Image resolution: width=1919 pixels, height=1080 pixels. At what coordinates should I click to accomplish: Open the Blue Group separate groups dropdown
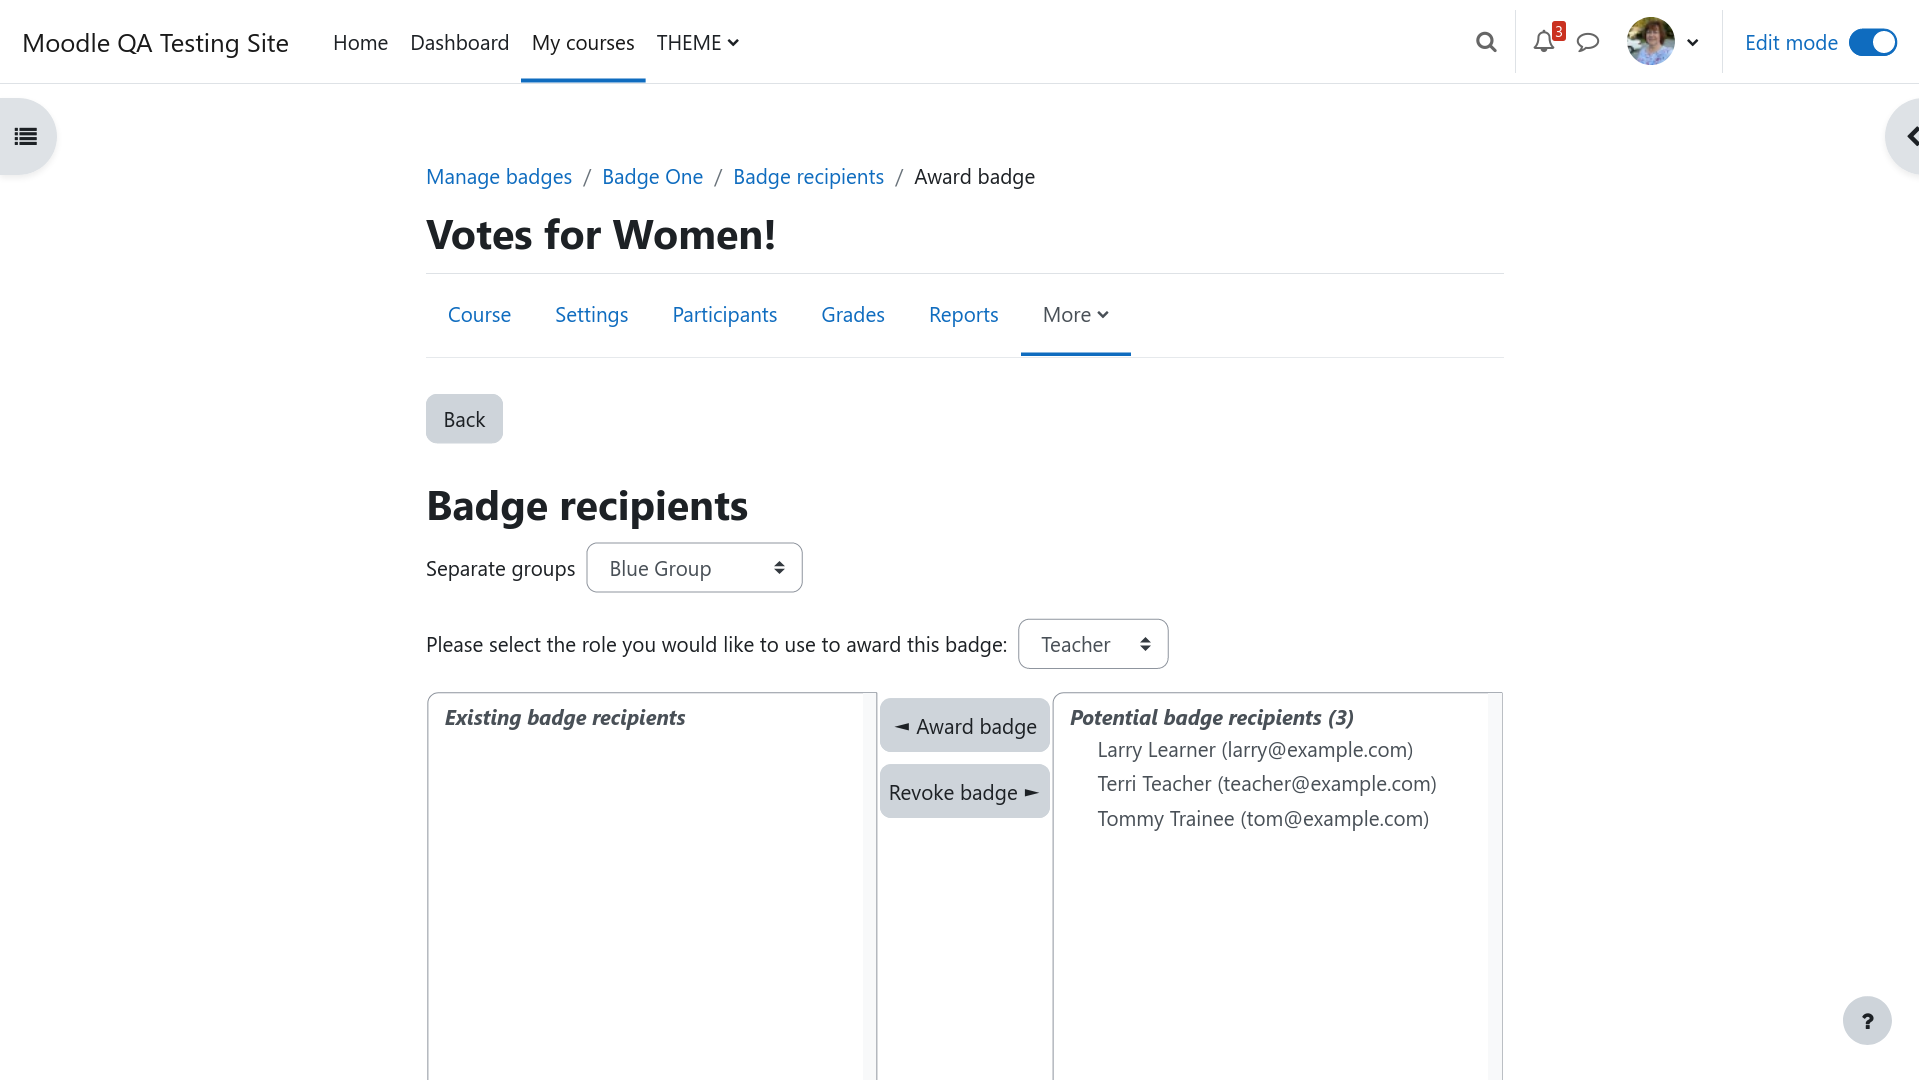[694, 568]
